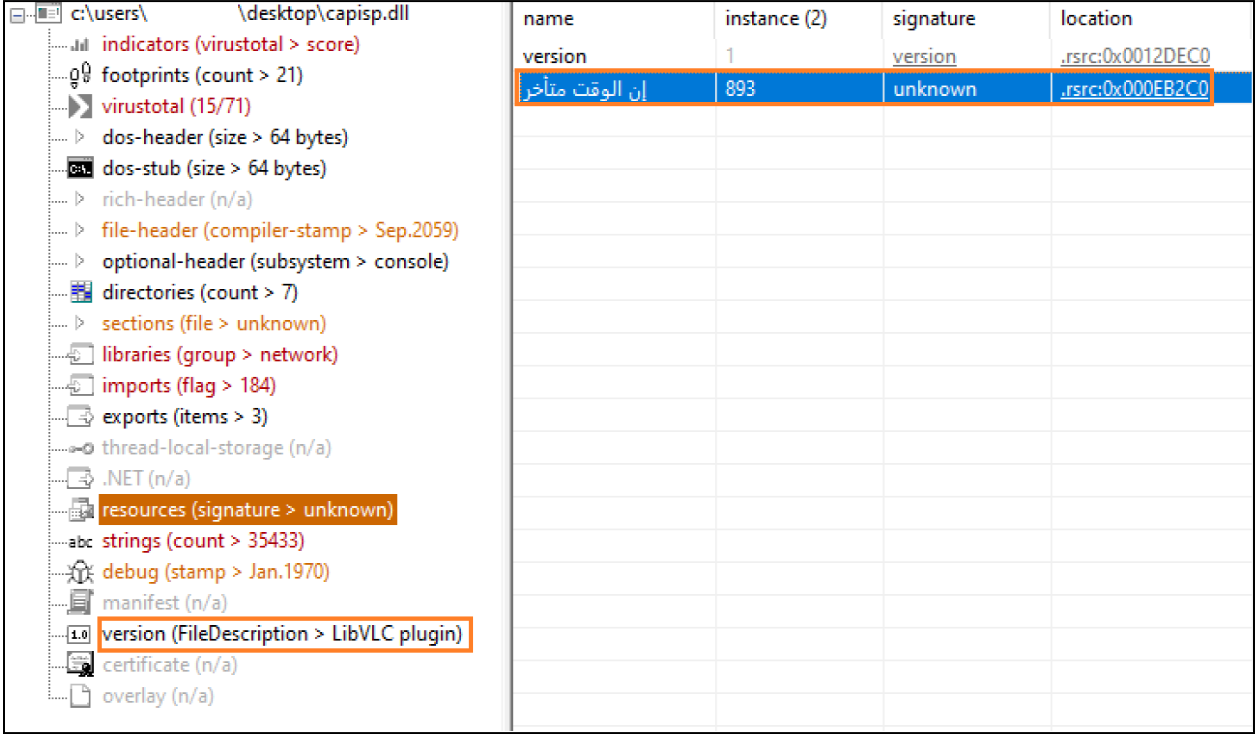This screenshot has width=1256, height=734.
Task: Open imports (flag > 184) tree item
Action: (x=188, y=386)
